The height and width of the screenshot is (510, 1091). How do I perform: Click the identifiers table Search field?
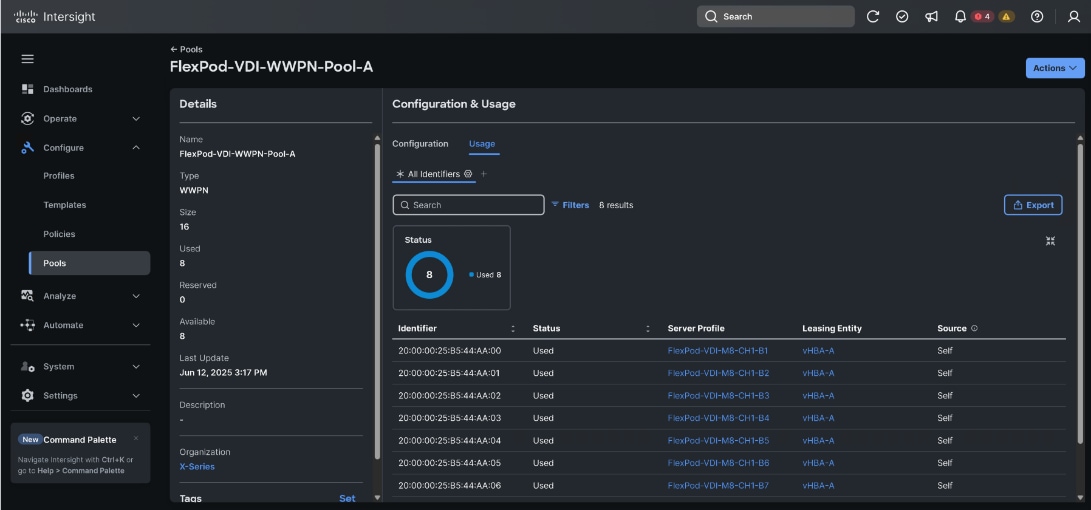(x=468, y=205)
